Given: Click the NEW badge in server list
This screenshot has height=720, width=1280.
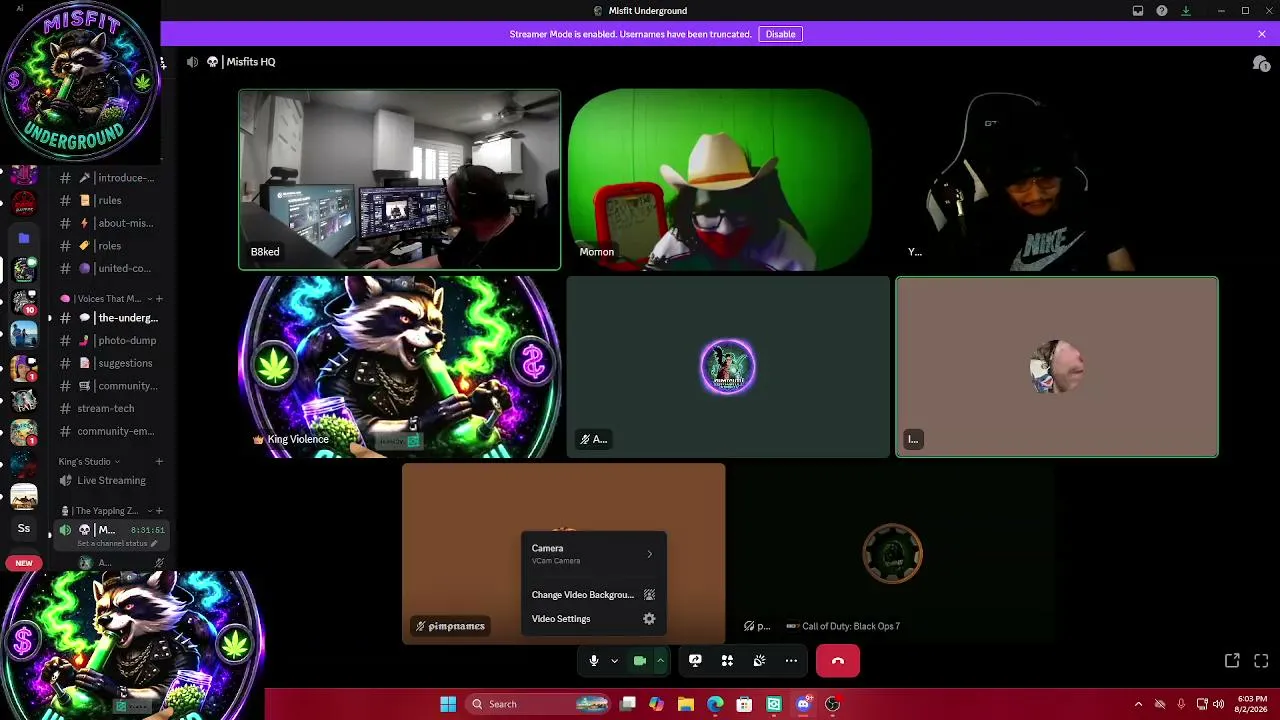Looking at the screenshot, I should tap(23, 563).
